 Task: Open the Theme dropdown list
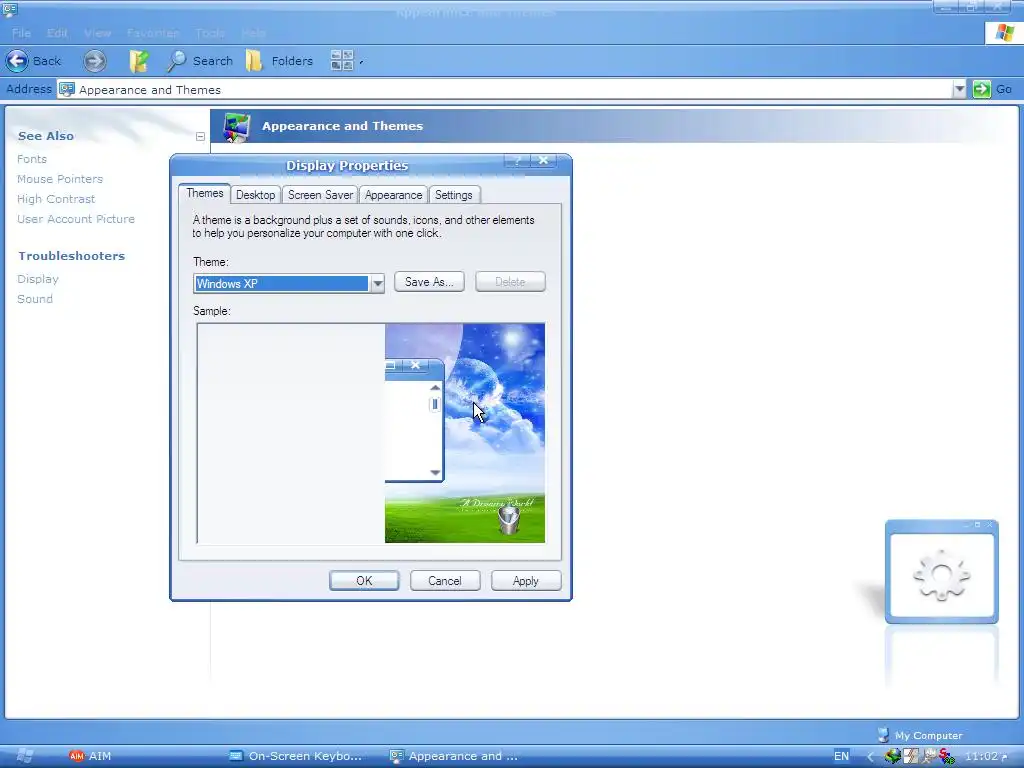point(377,283)
